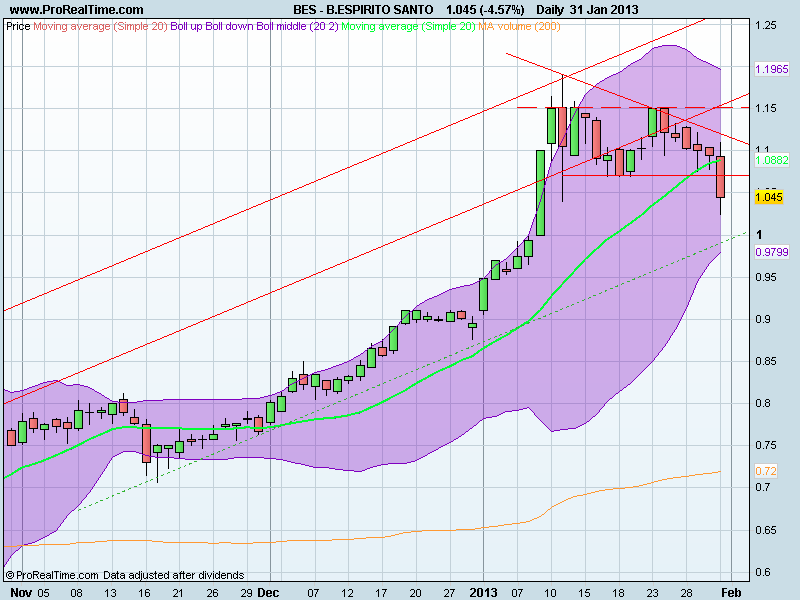Click the Price legend label

[x=18, y=26]
